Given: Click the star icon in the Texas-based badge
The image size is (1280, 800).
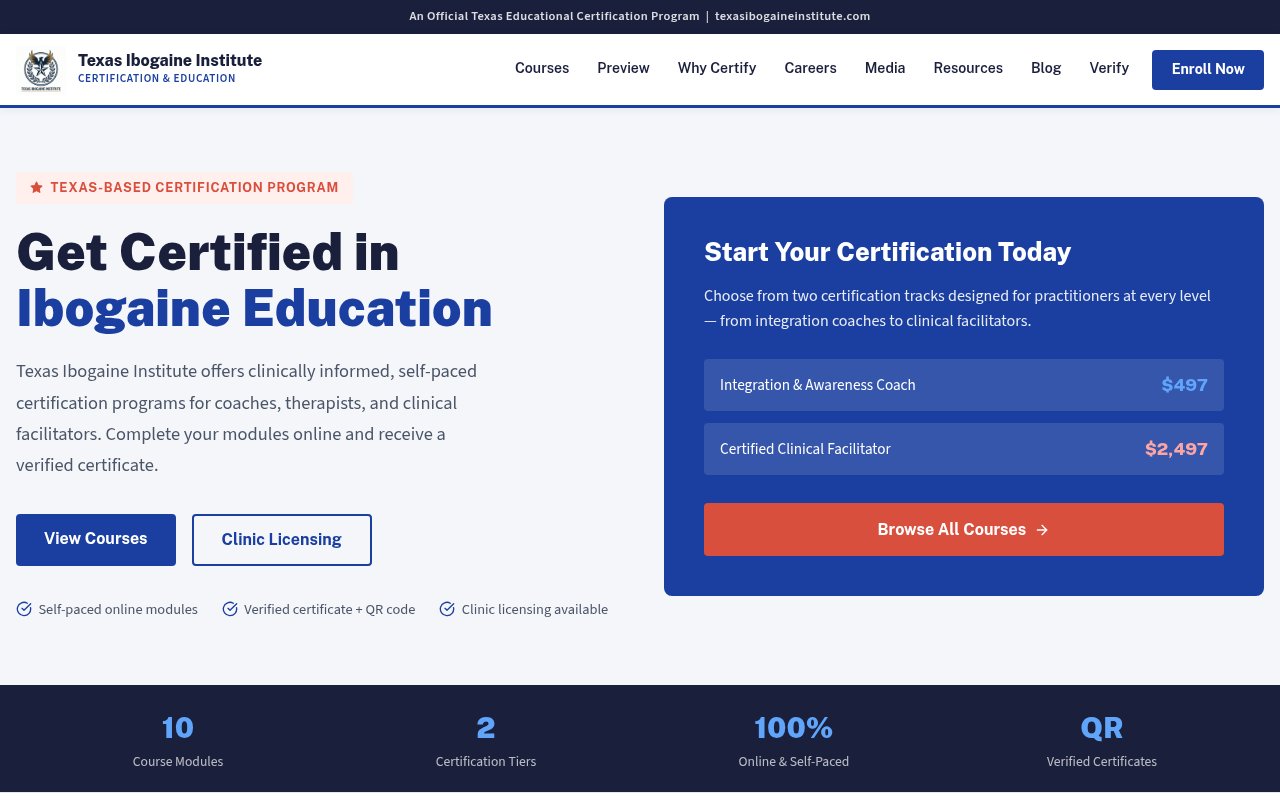Looking at the screenshot, I should click(x=36, y=187).
